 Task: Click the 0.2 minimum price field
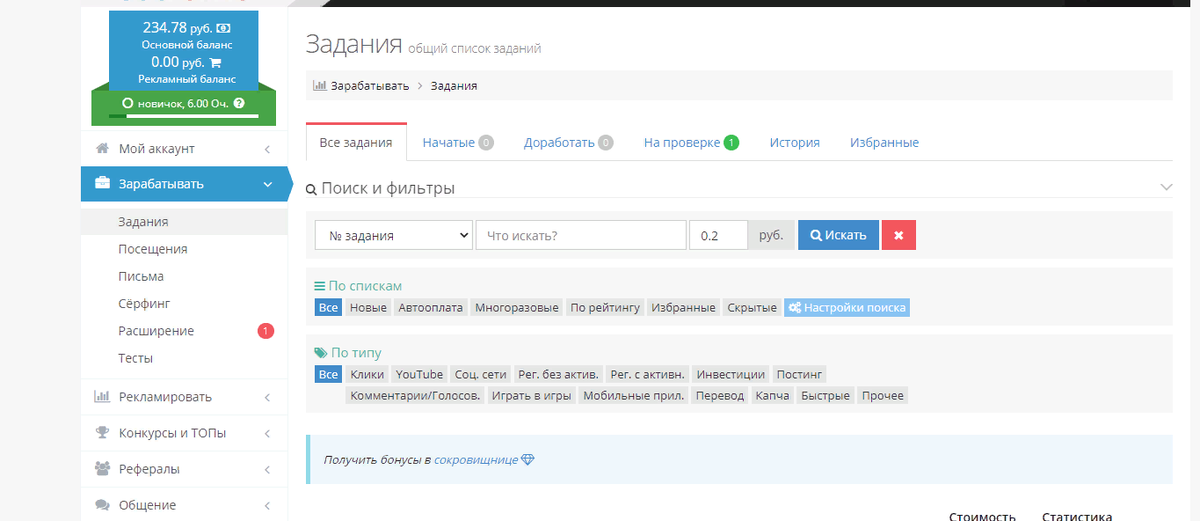tap(718, 235)
